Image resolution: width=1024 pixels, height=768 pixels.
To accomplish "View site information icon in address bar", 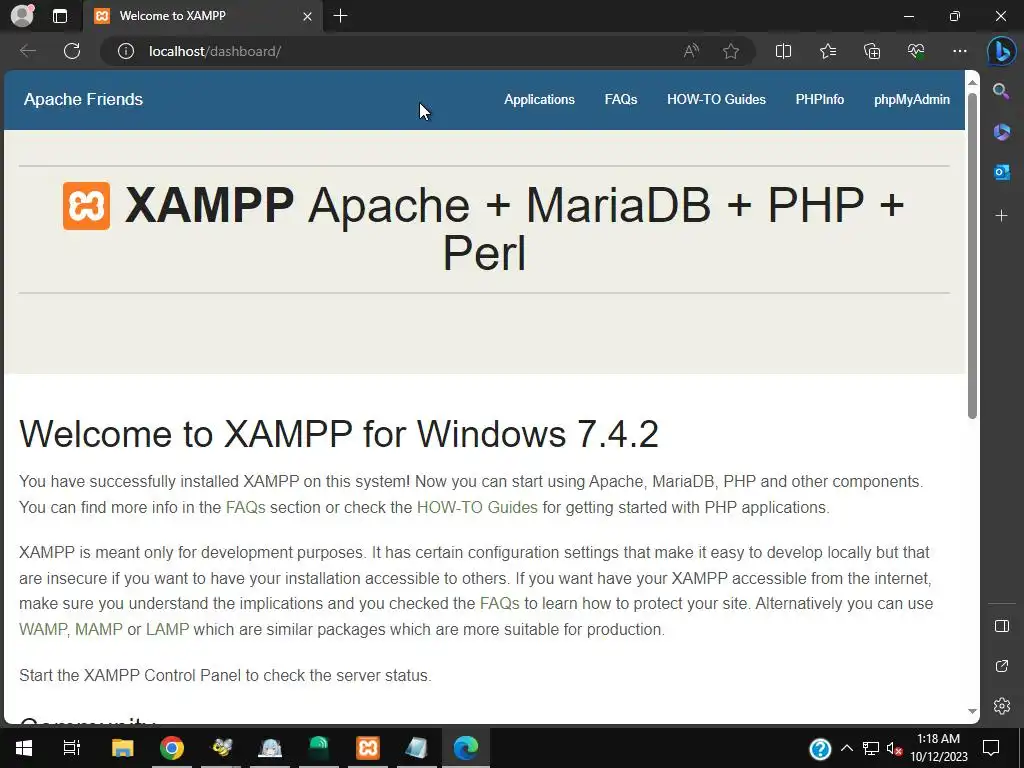I will pyautogui.click(x=125, y=51).
